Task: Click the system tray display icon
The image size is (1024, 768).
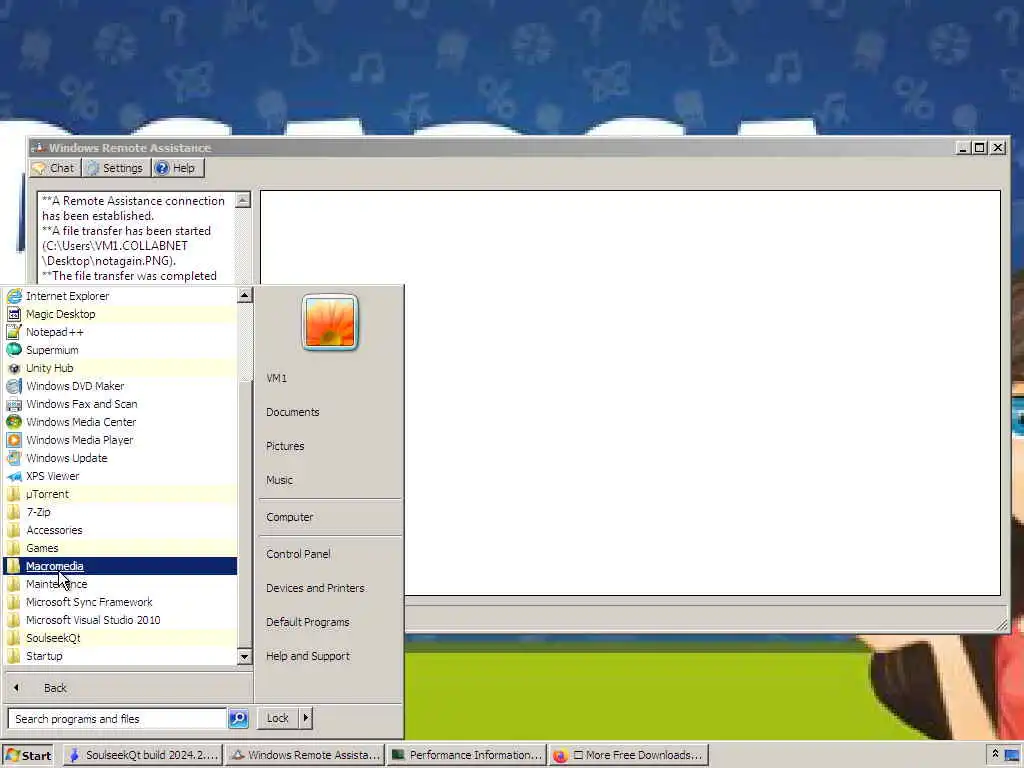Action: pyautogui.click(x=1012, y=756)
